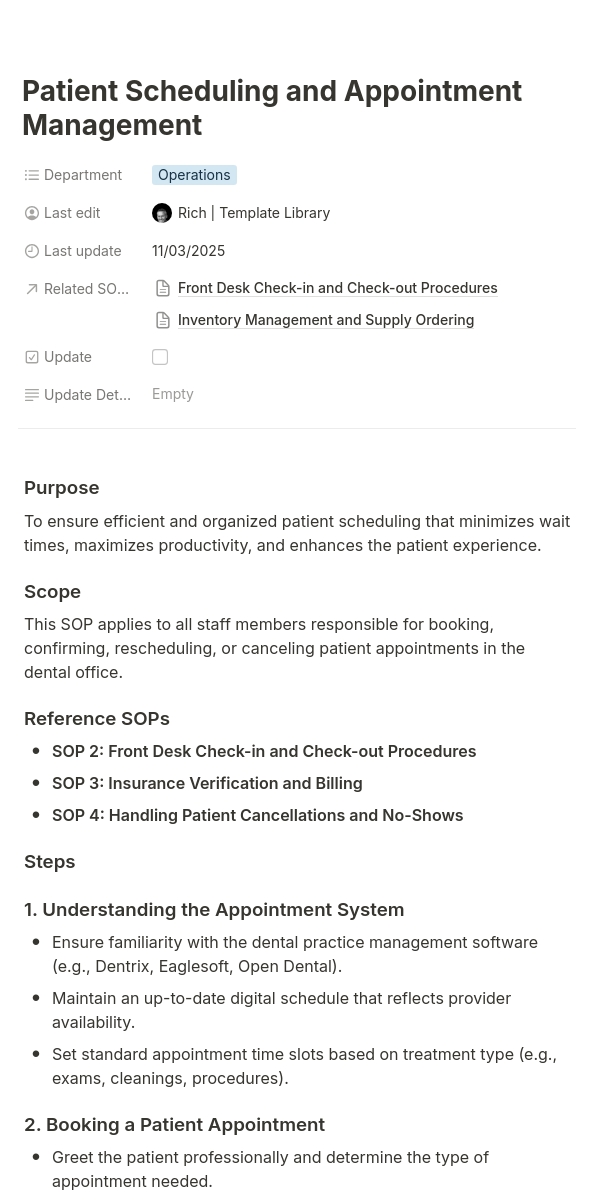The width and height of the screenshot is (600, 1200).
Task: Click the page icon beside Inventory Management
Action: pos(163,320)
